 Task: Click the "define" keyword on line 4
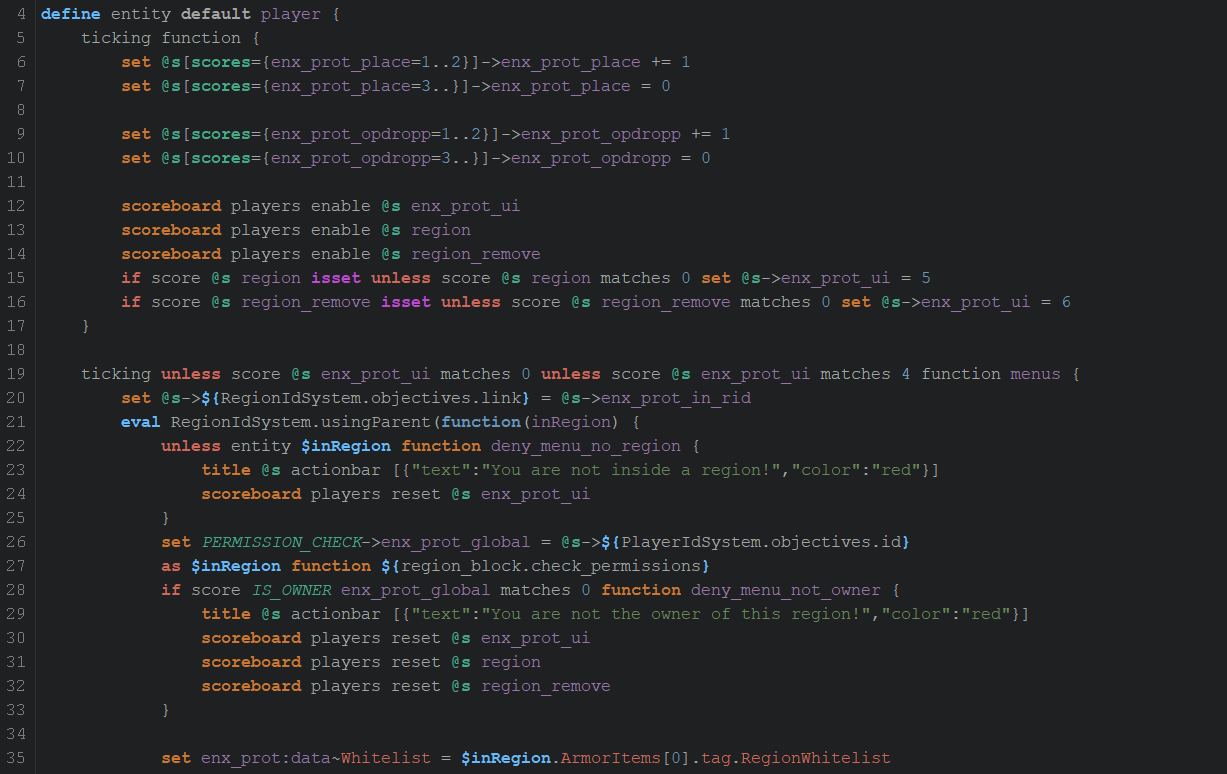click(x=66, y=14)
